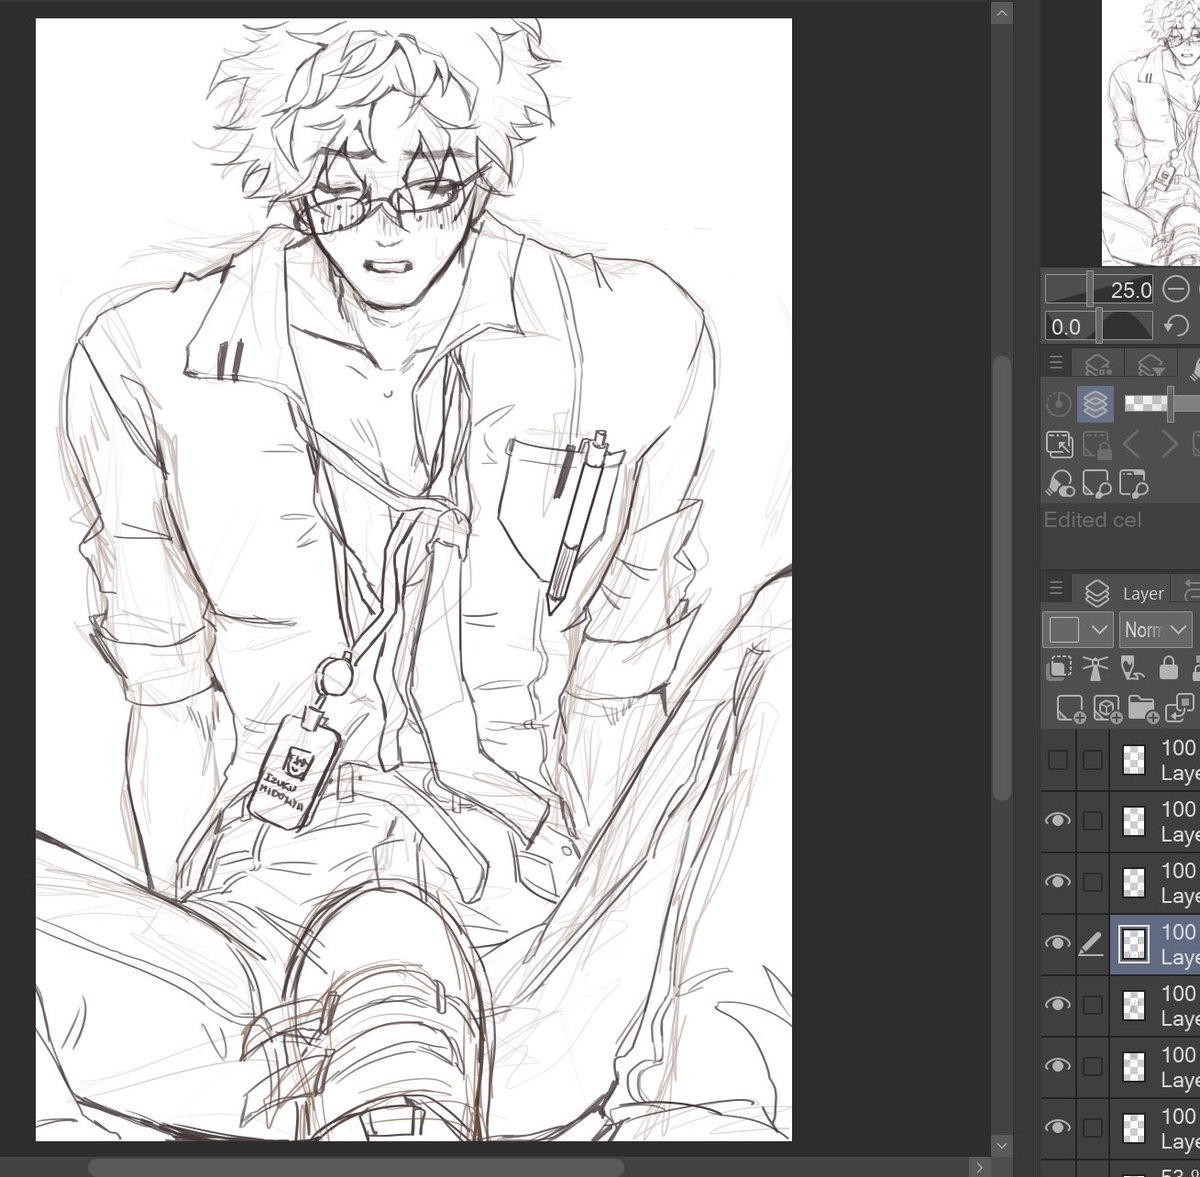
Task: Toggle the light bulb switch icon
Action: click(1059, 485)
